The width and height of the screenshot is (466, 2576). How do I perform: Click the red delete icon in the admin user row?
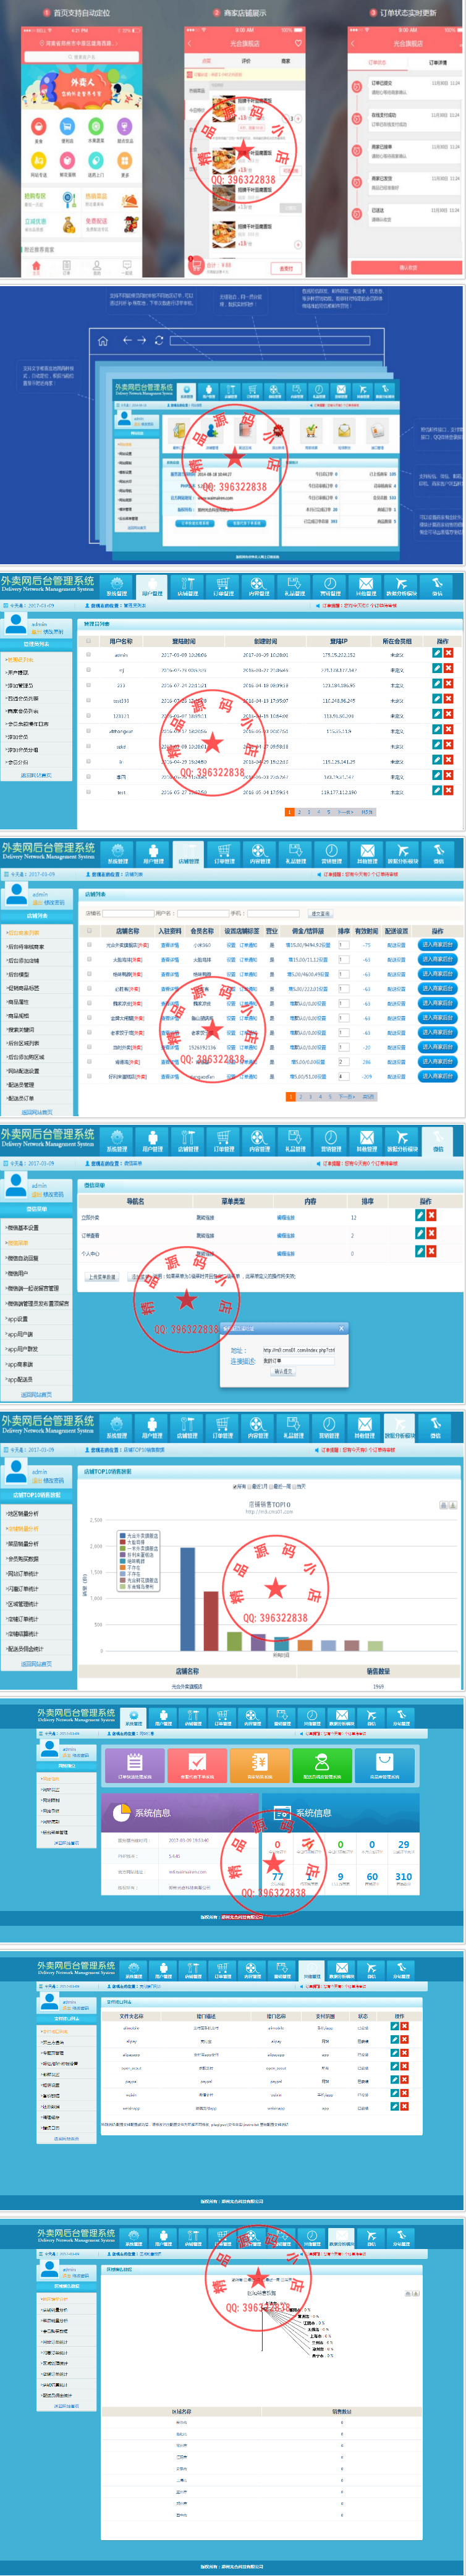(448, 654)
